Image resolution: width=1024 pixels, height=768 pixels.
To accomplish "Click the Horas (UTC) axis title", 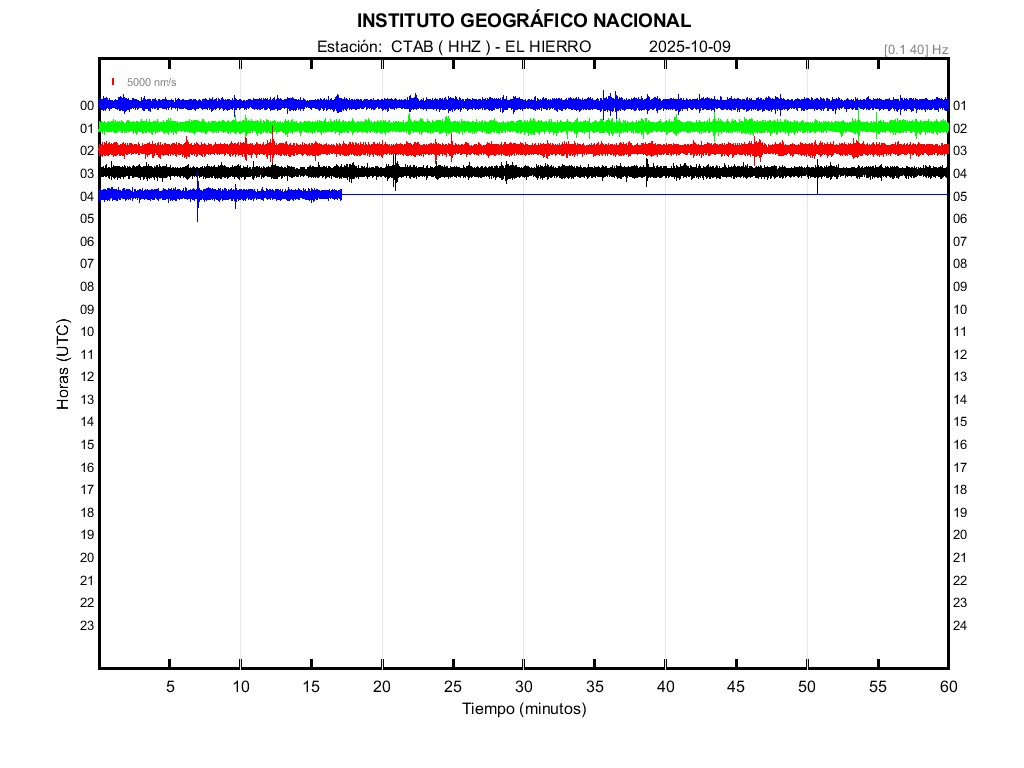I will (63, 365).
